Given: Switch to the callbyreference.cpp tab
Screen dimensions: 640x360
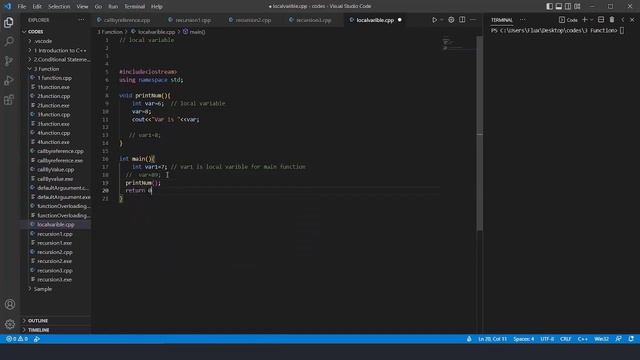Looking at the screenshot, I should (x=127, y=20).
